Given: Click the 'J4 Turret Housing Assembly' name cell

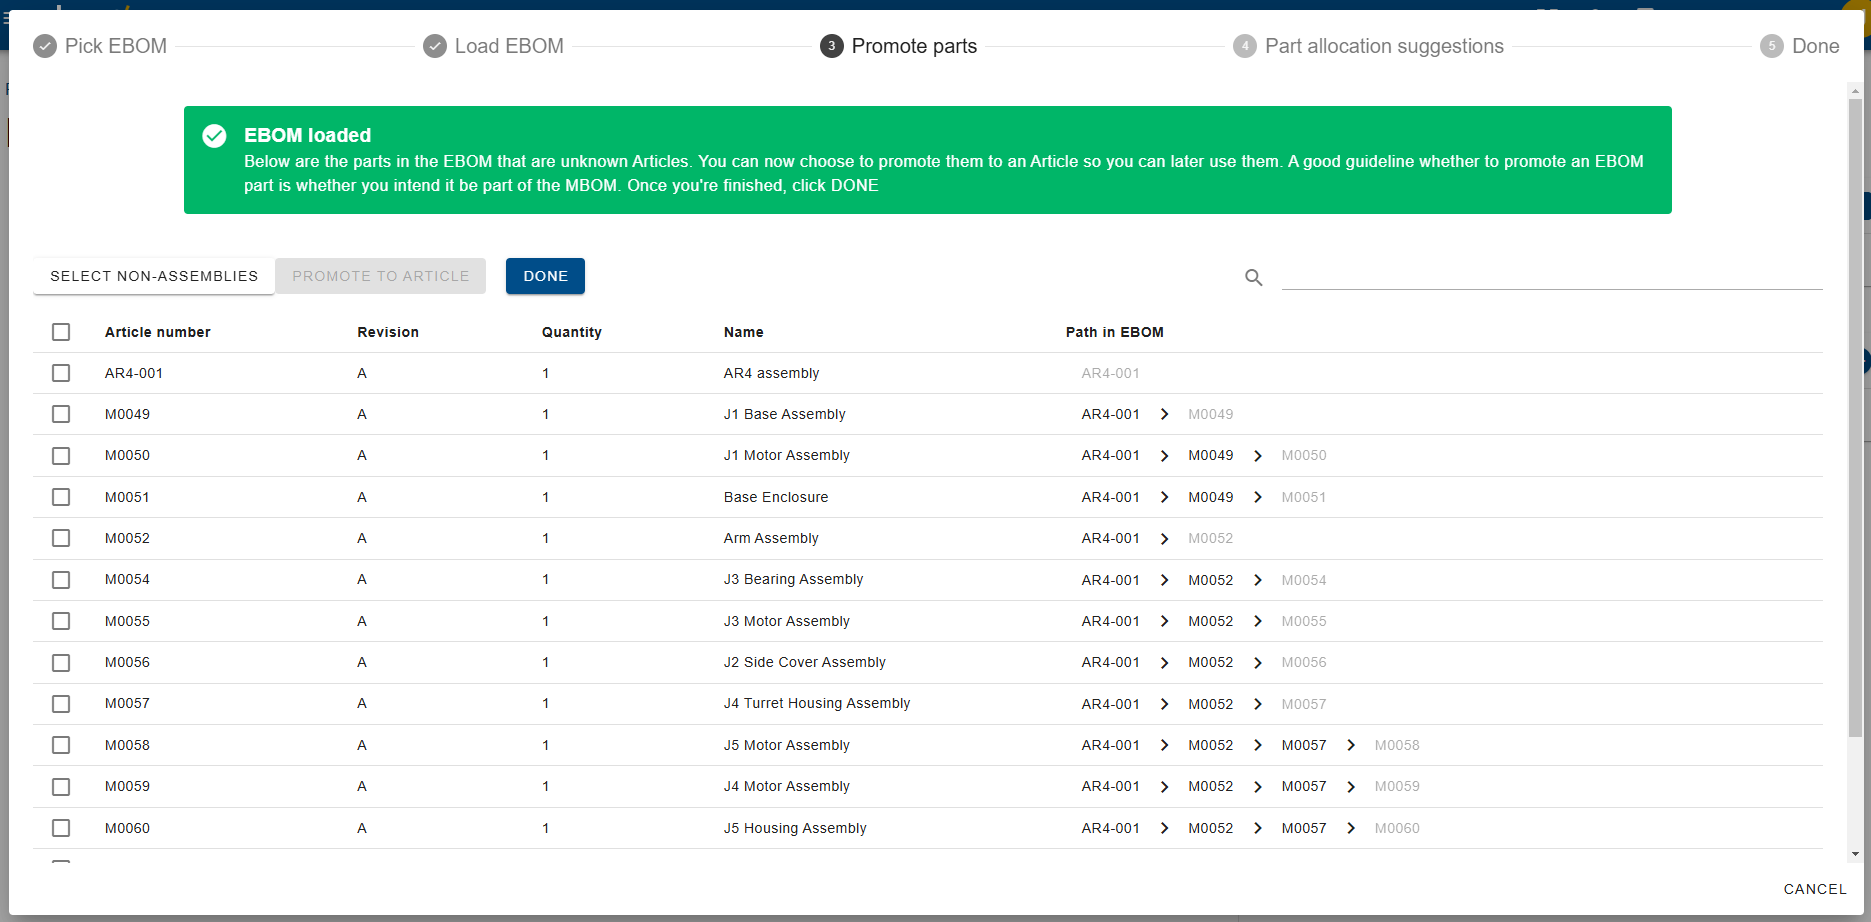Looking at the screenshot, I should point(817,703).
